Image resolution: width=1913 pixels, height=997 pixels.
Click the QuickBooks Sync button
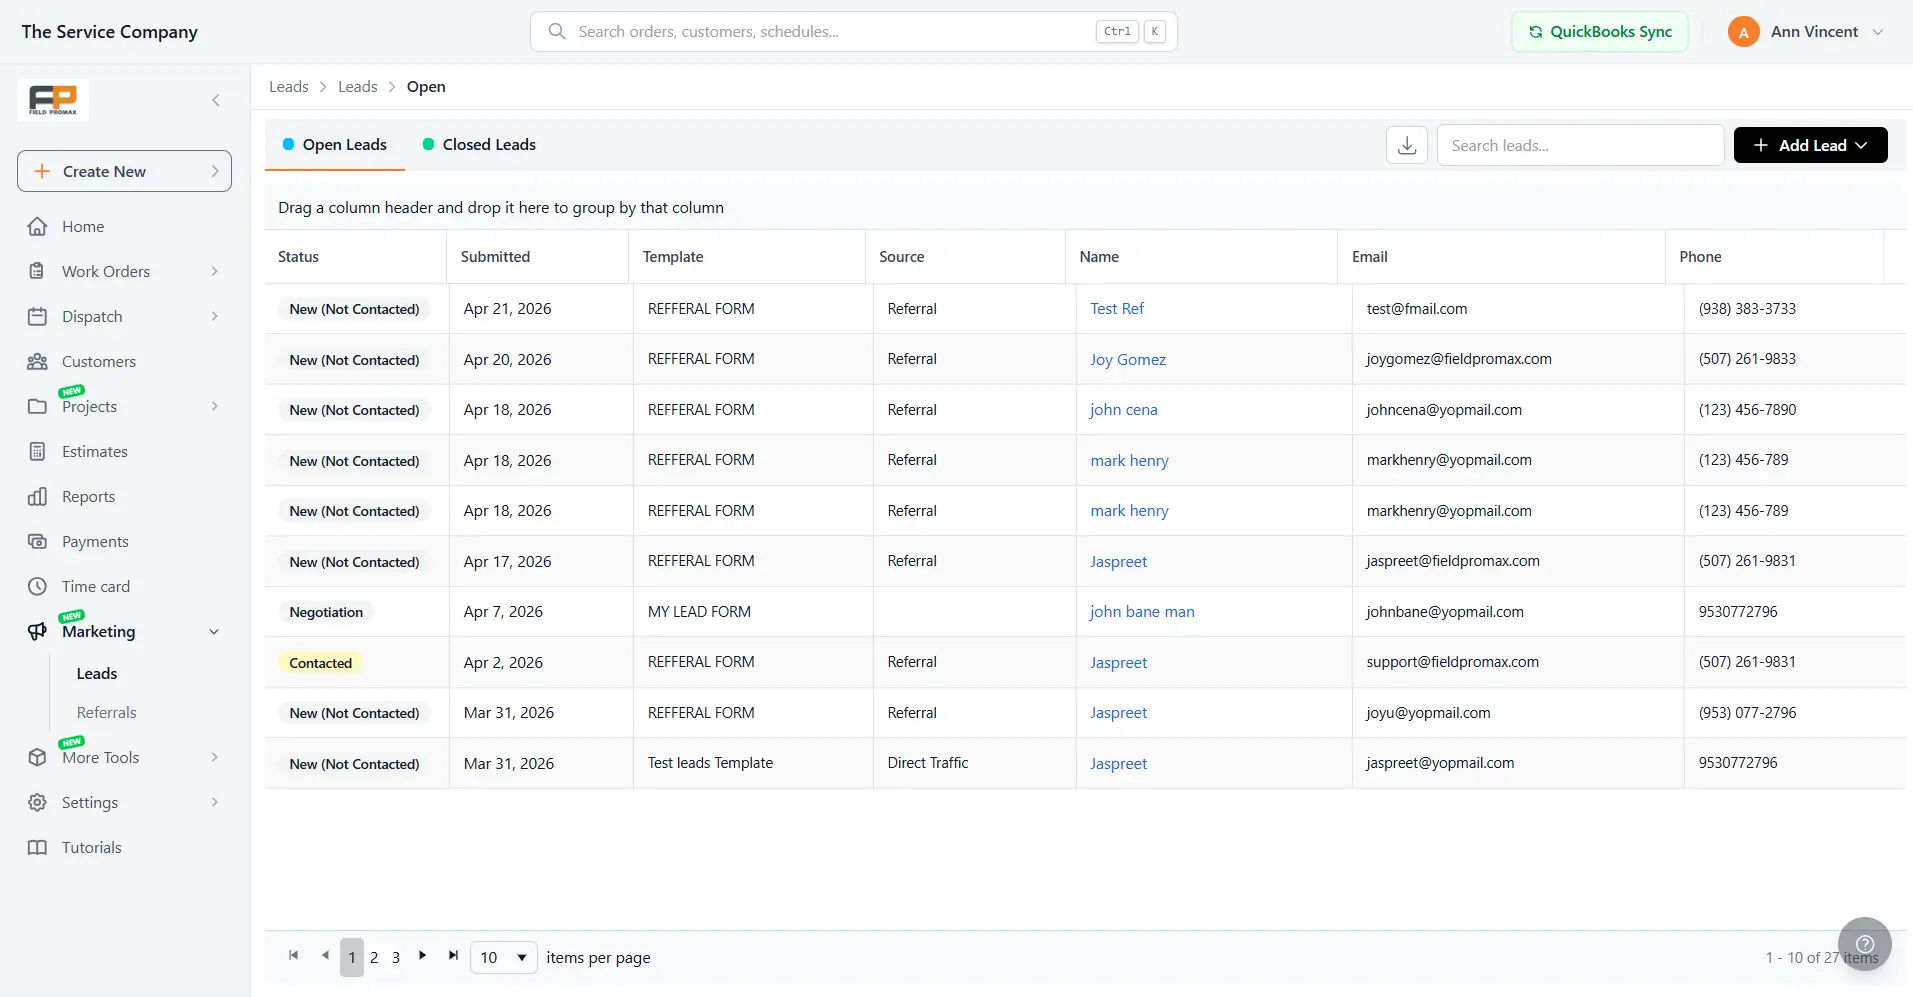1600,32
